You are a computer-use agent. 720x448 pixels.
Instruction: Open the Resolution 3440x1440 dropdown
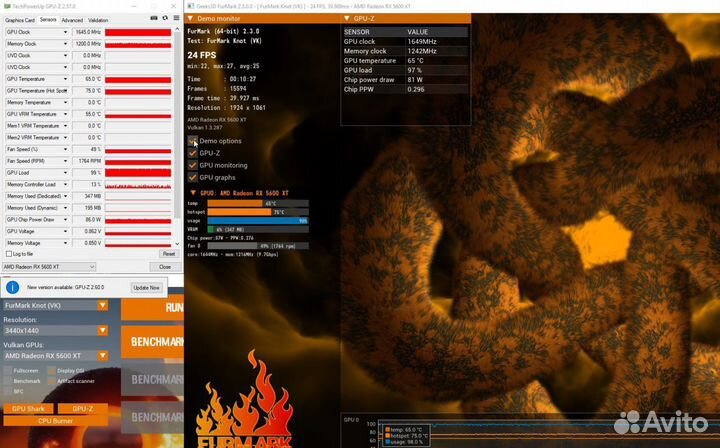[102, 330]
